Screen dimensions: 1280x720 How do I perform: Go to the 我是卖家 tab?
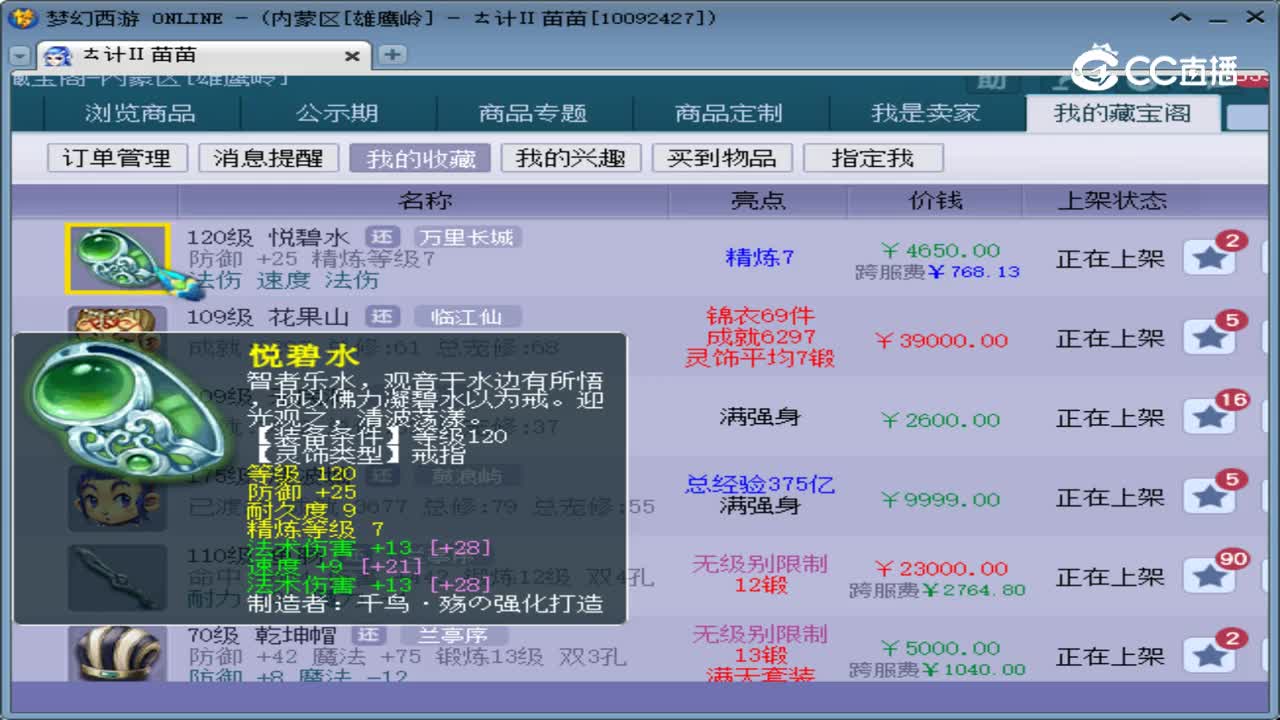[x=925, y=113]
